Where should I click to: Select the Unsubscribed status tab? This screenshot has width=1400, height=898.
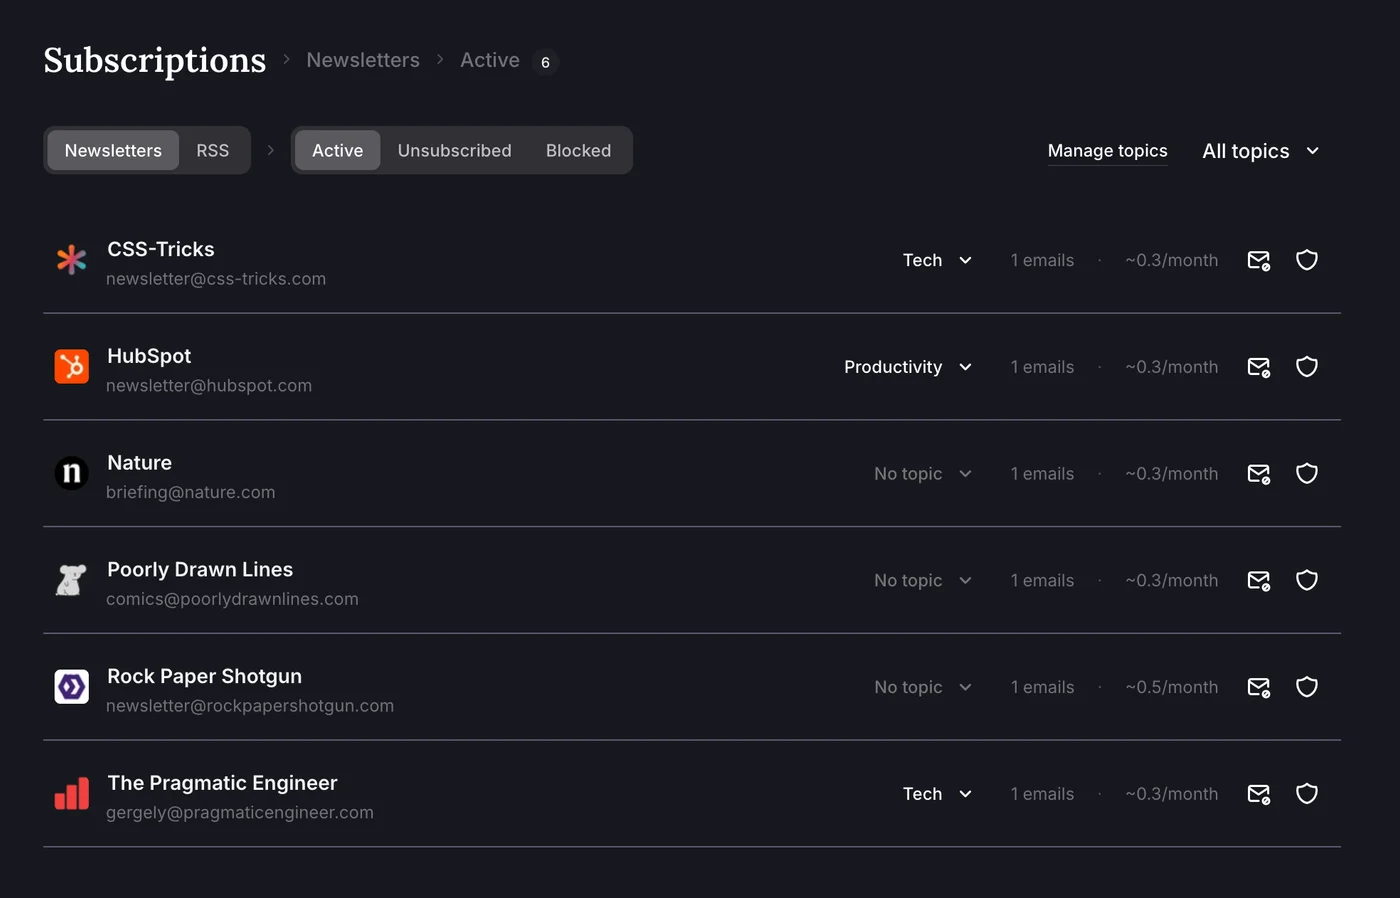click(x=454, y=150)
